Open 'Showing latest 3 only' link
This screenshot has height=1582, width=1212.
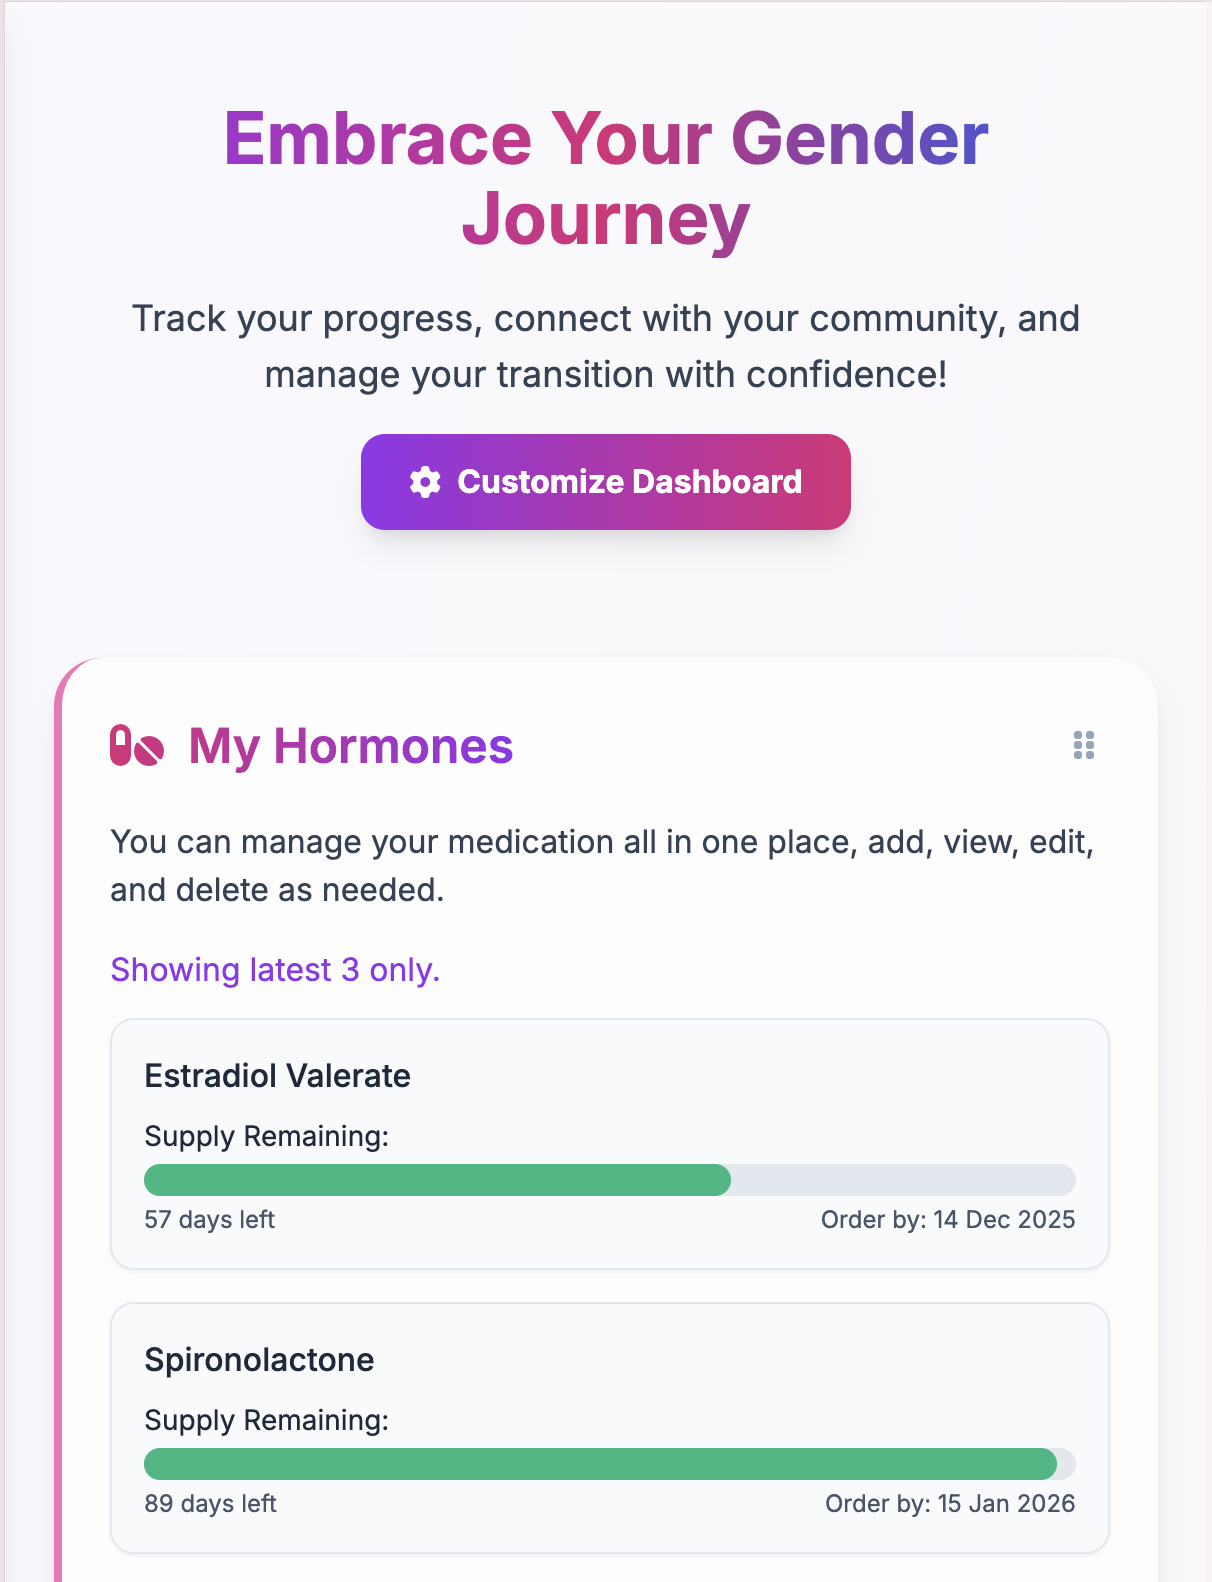[275, 969]
